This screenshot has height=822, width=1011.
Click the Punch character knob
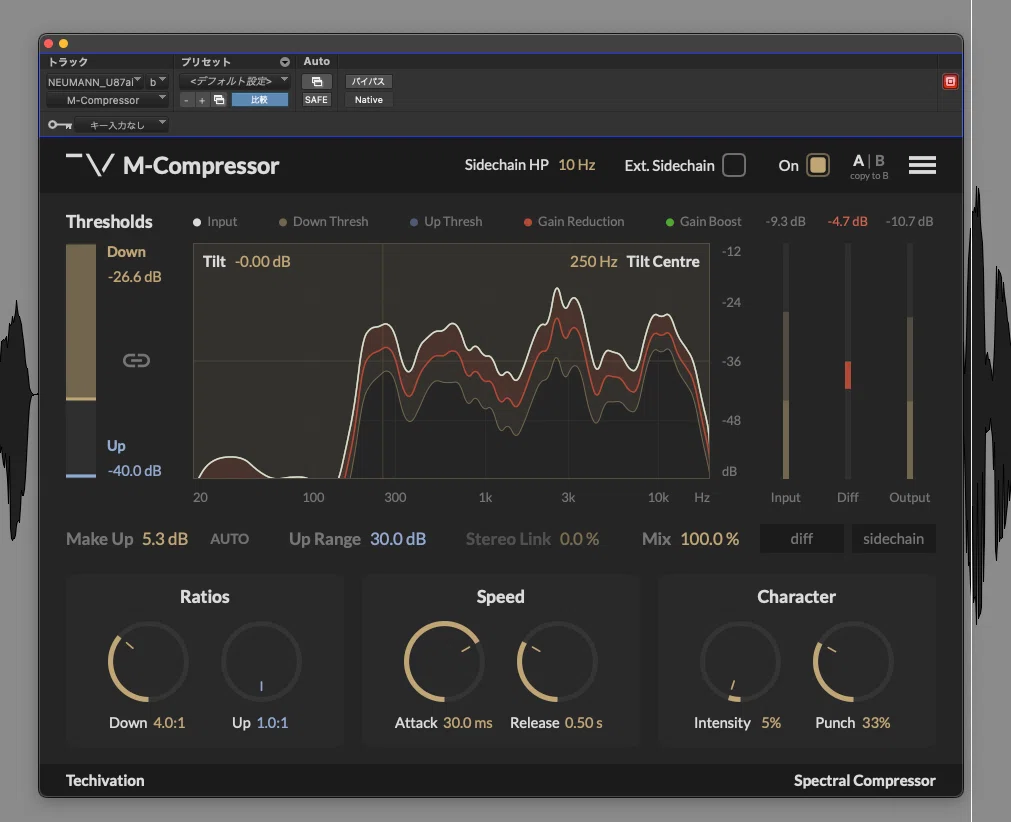[x=853, y=661]
